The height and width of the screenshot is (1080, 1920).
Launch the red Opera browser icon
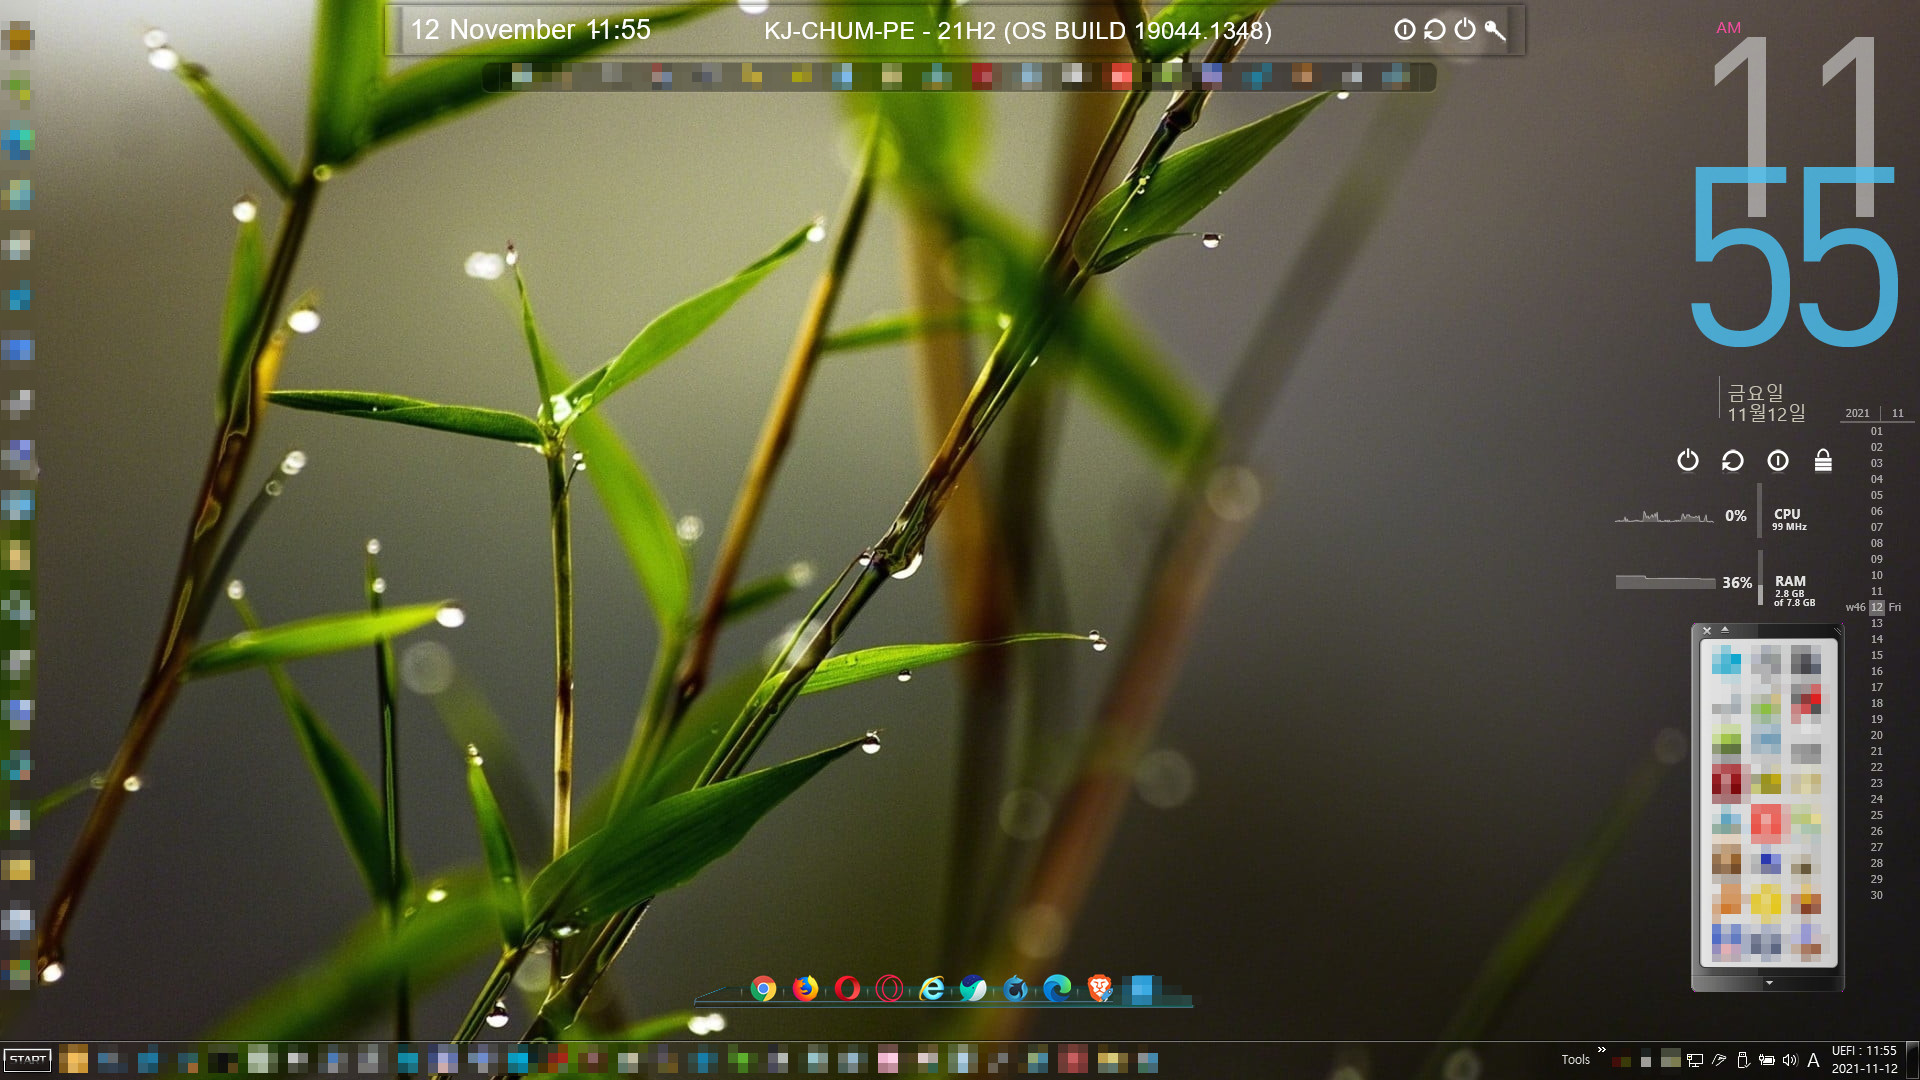(847, 989)
